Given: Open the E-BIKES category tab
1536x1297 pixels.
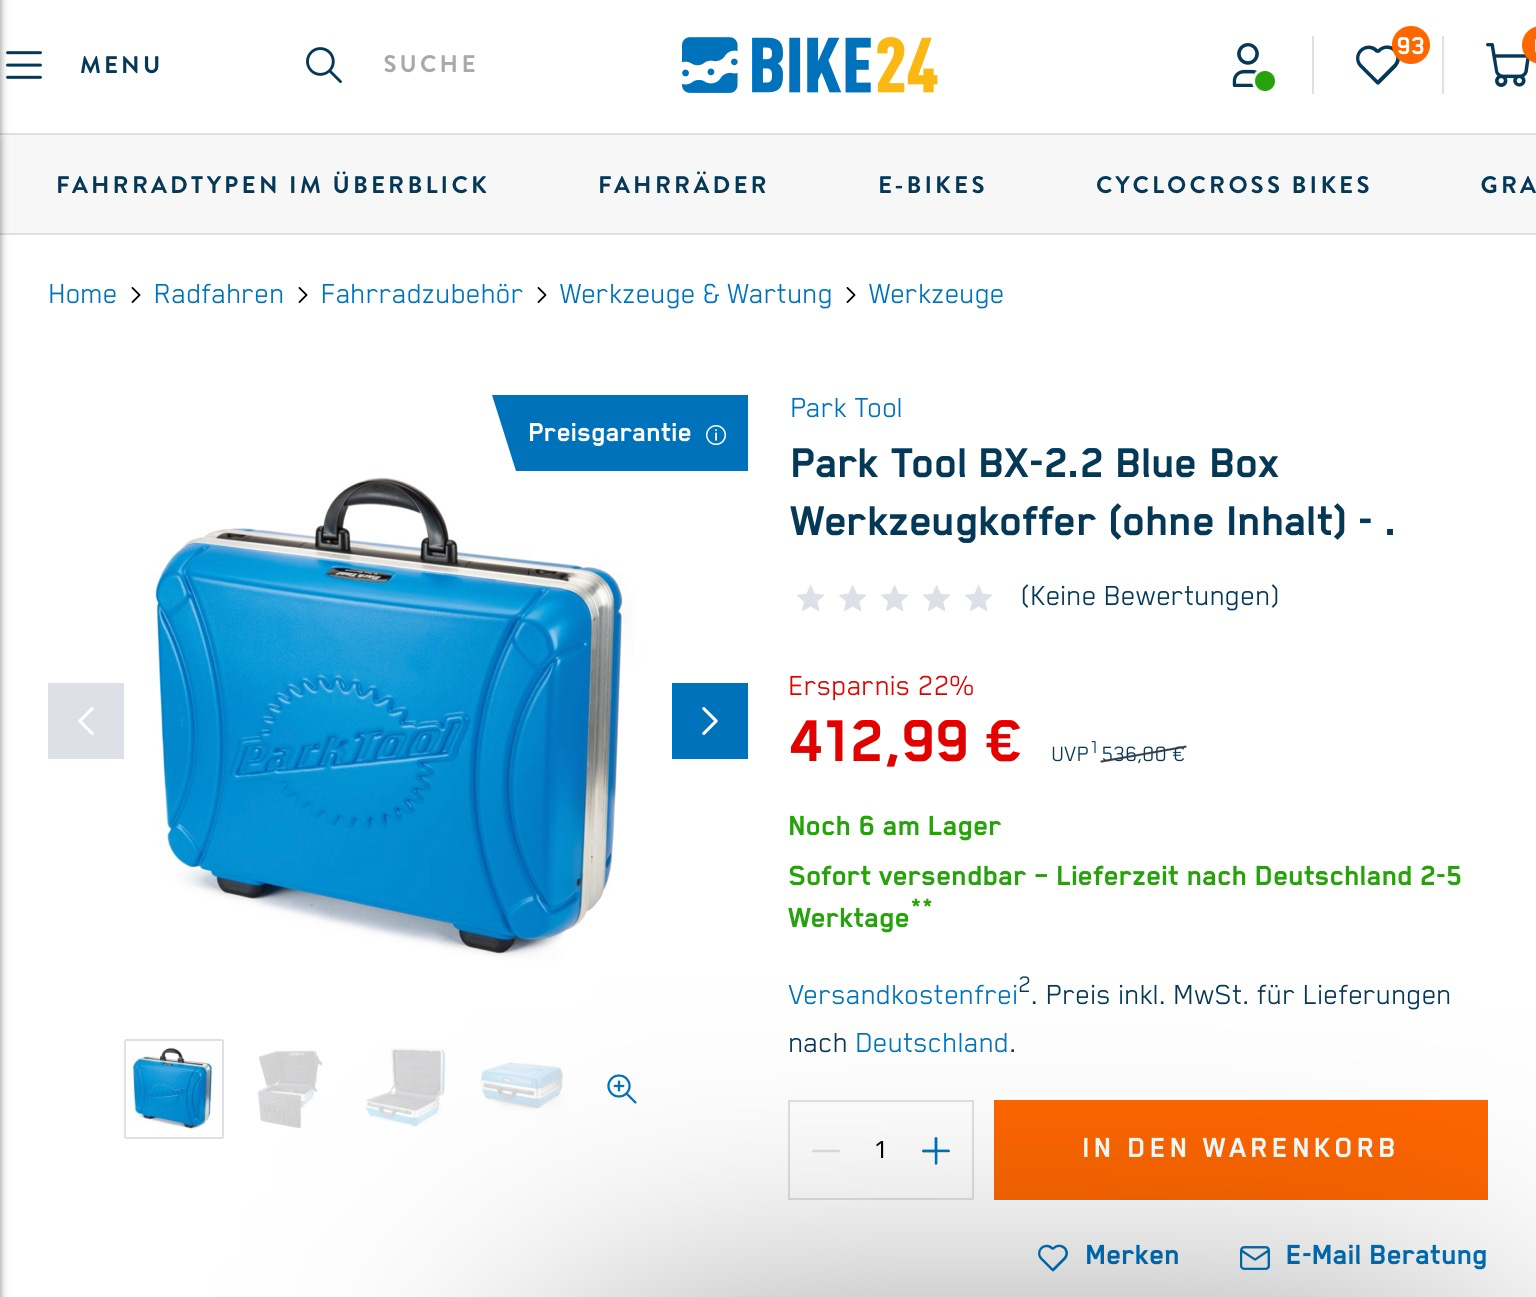Looking at the screenshot, I should coord(932,185).
